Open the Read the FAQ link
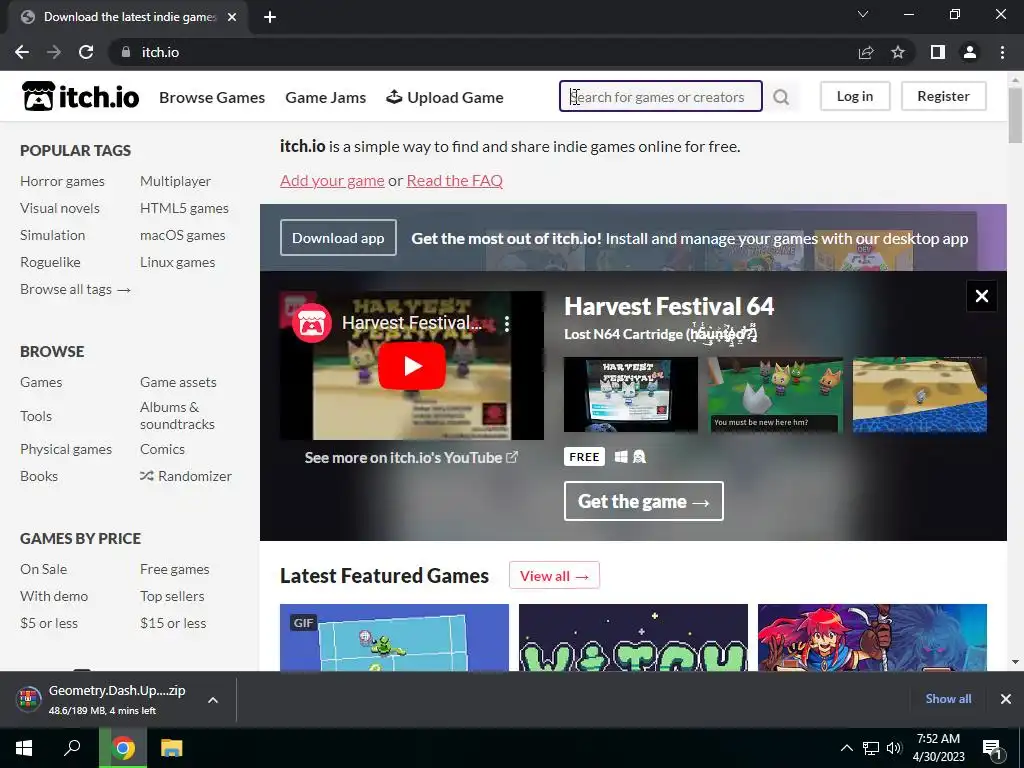The width and height of the screenshot is (1024, 768). point(455,180)
